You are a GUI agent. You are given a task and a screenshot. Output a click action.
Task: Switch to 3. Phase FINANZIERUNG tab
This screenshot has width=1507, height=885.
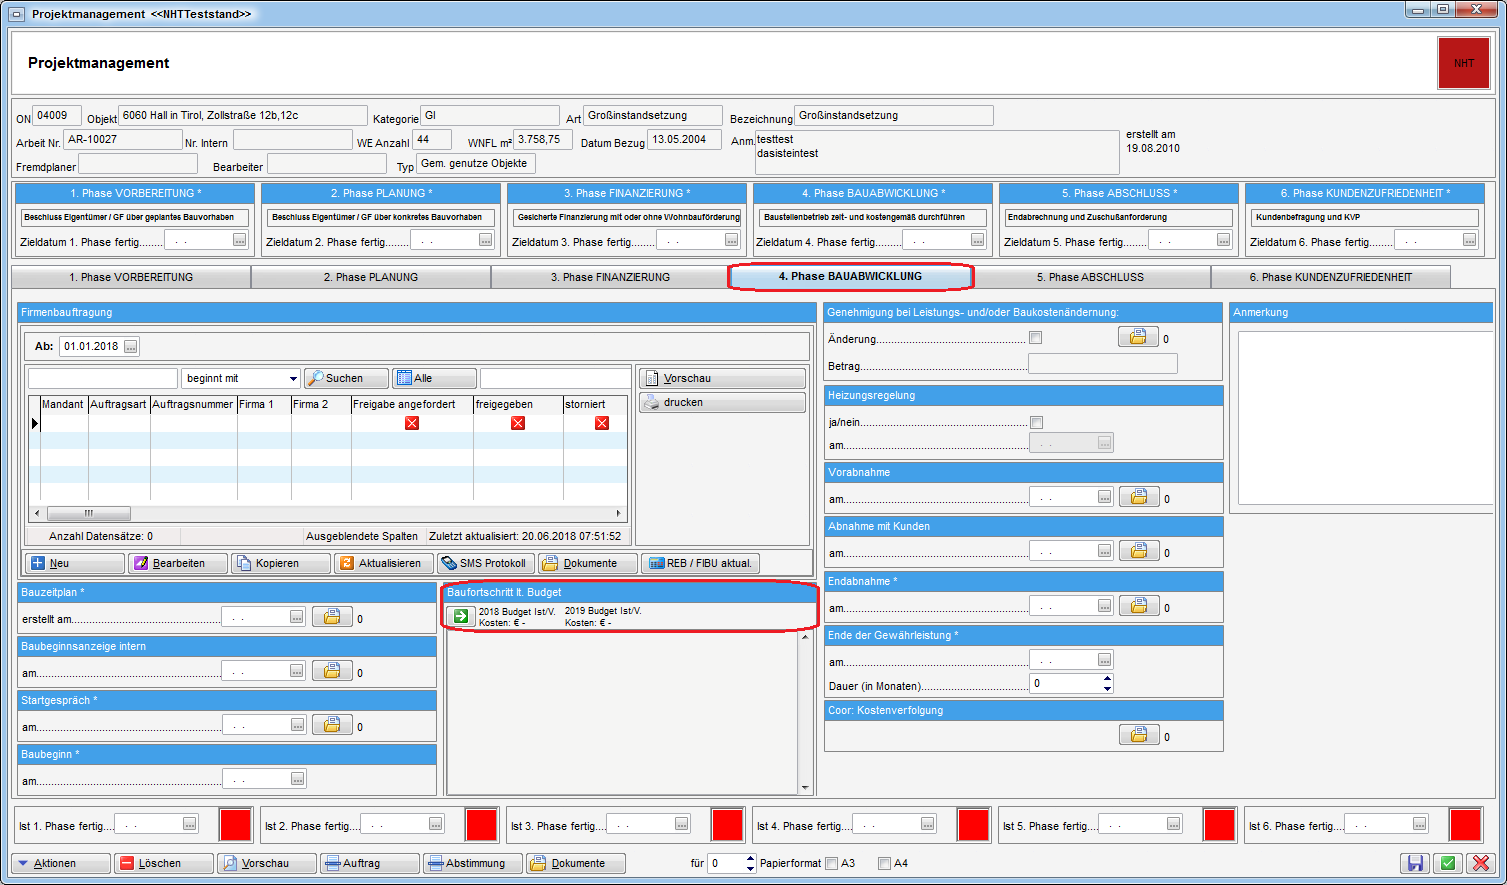point(610,277)
